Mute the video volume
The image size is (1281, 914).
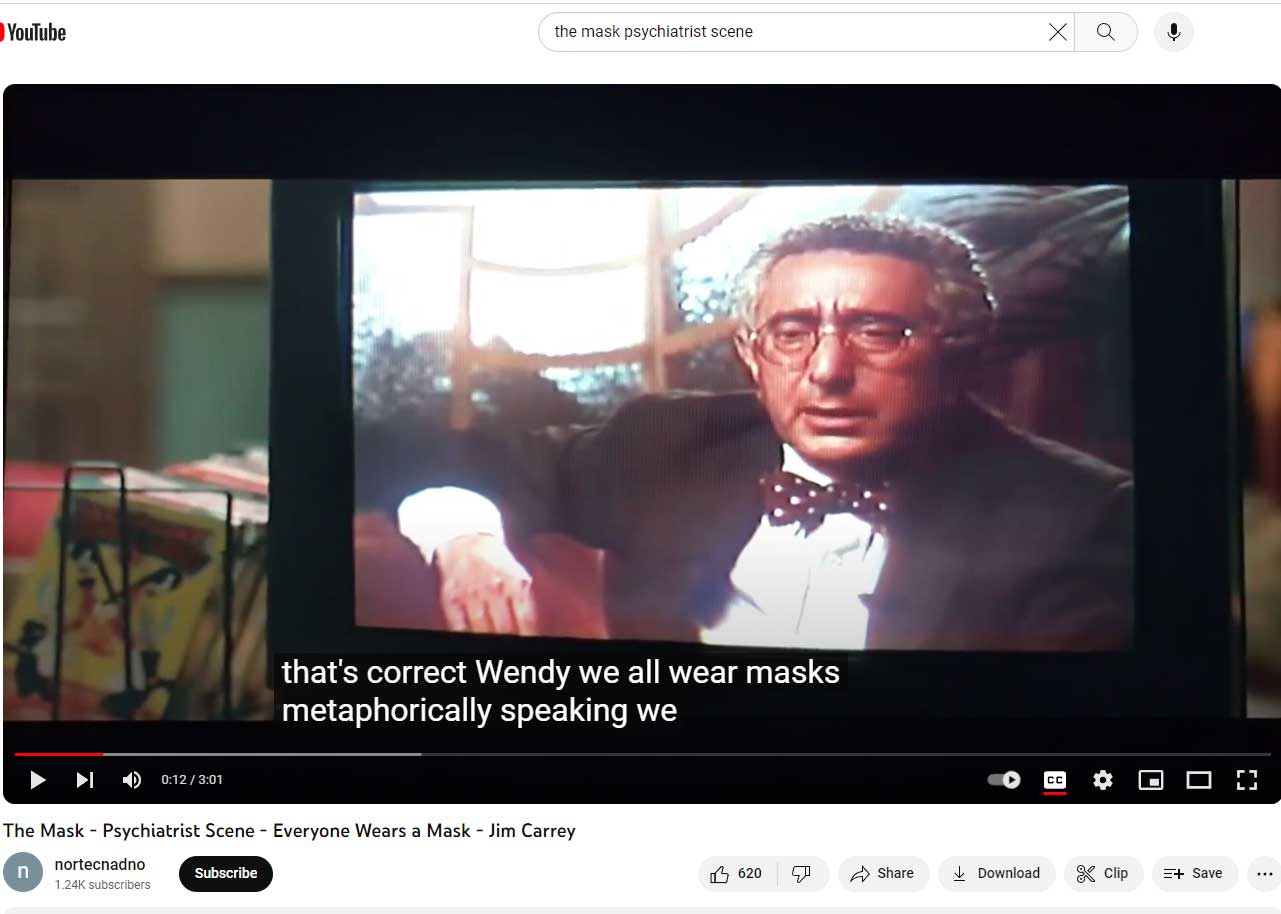click(131, 780)
